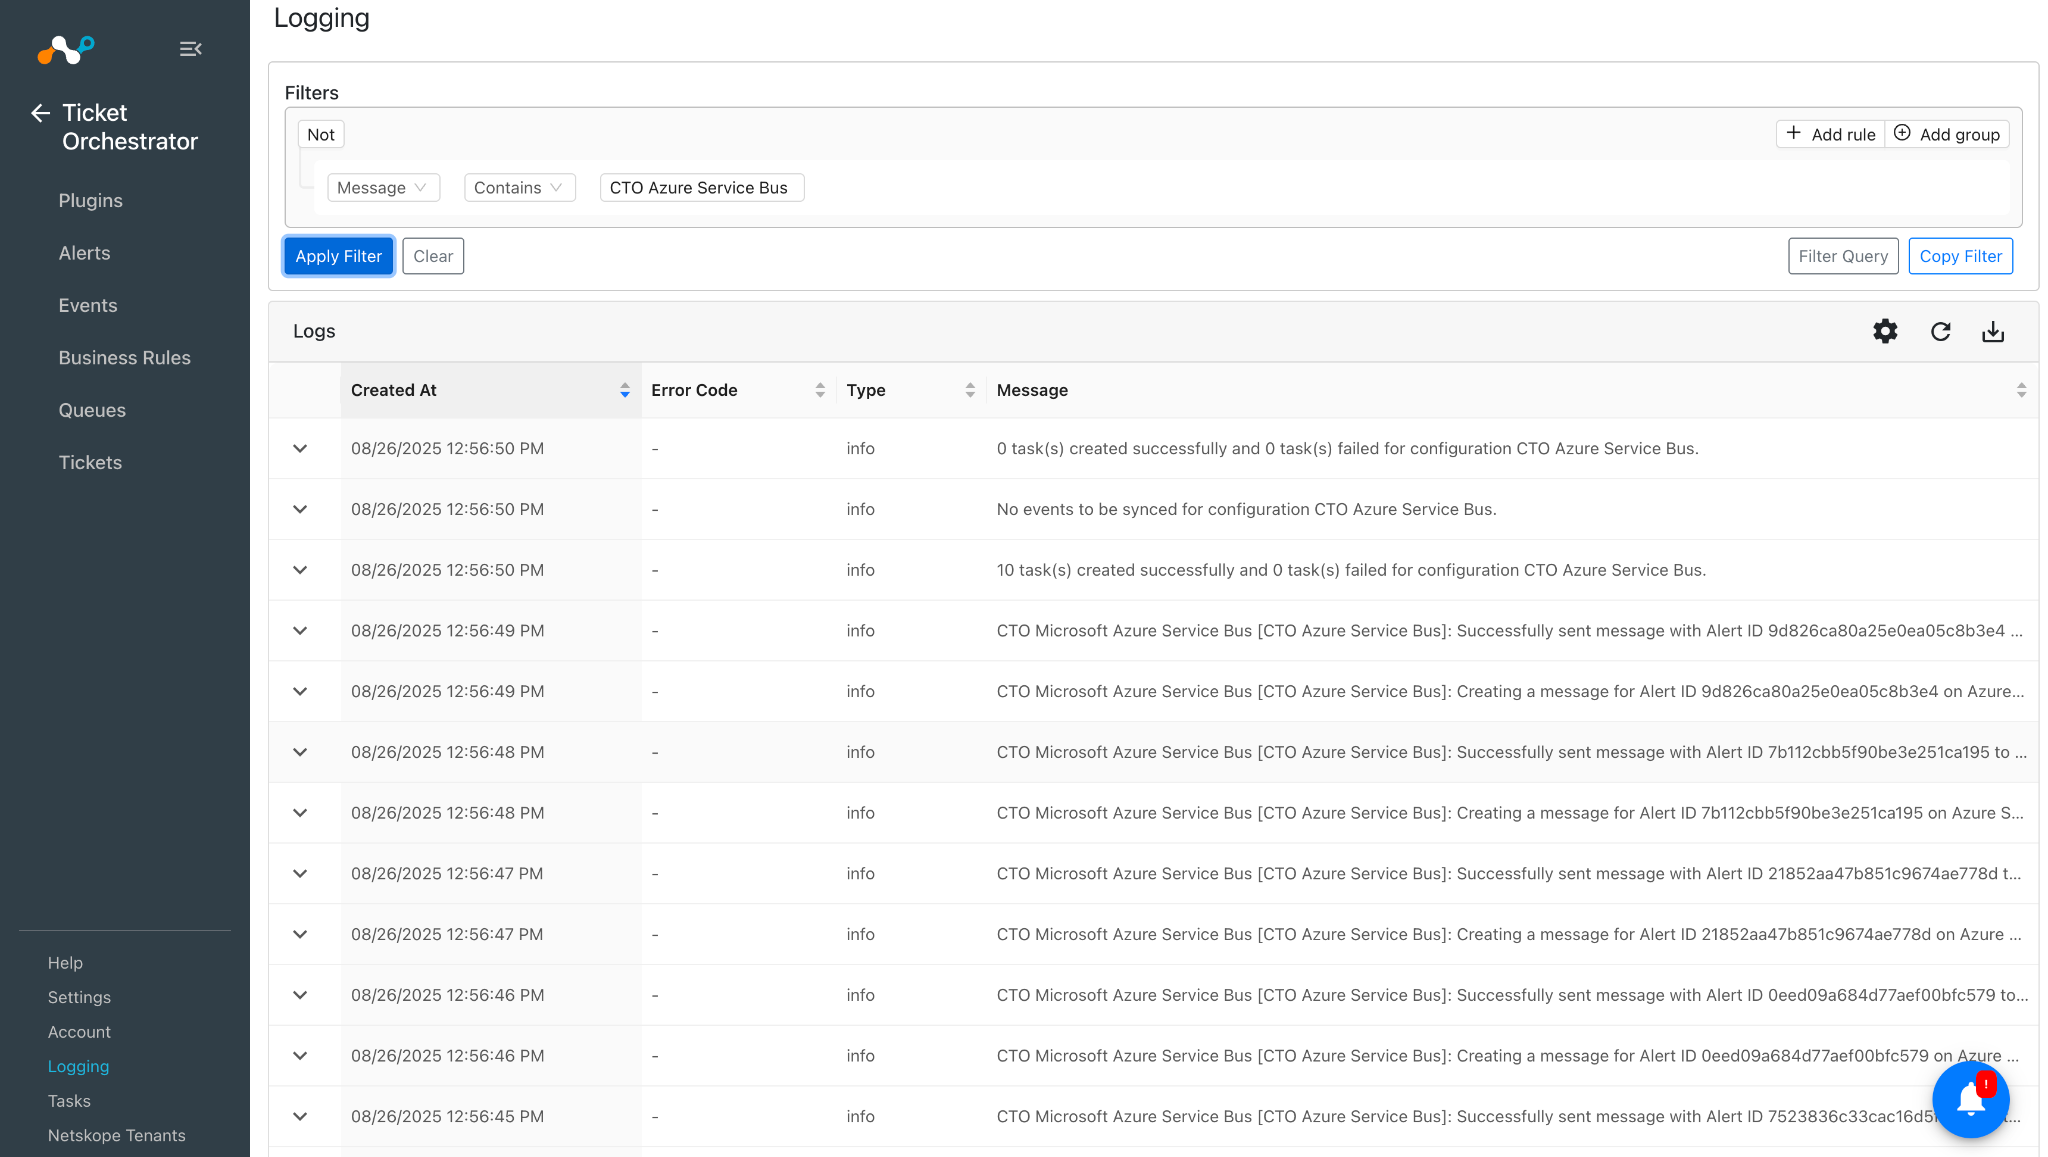
Task: Open Help in the sidebar
Action: tap(65, 963)
